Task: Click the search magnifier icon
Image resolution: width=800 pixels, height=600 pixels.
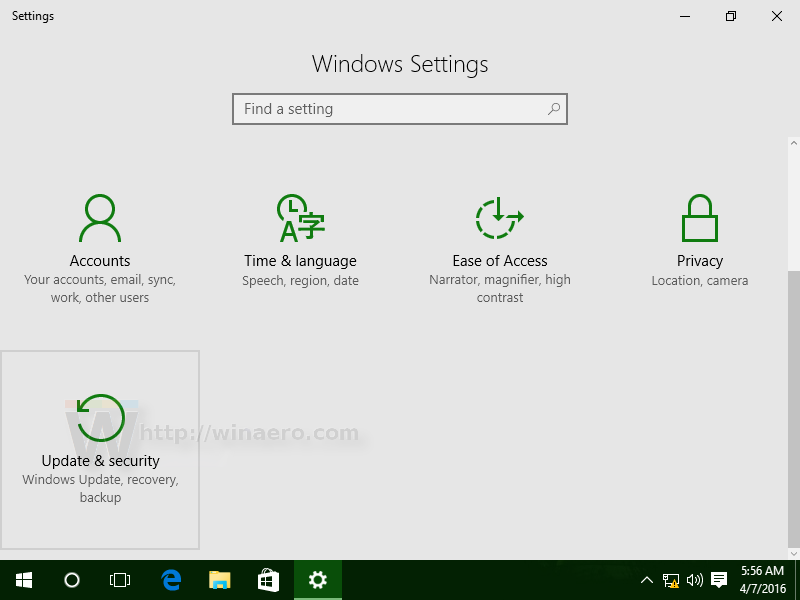Action: pos(554,109)
